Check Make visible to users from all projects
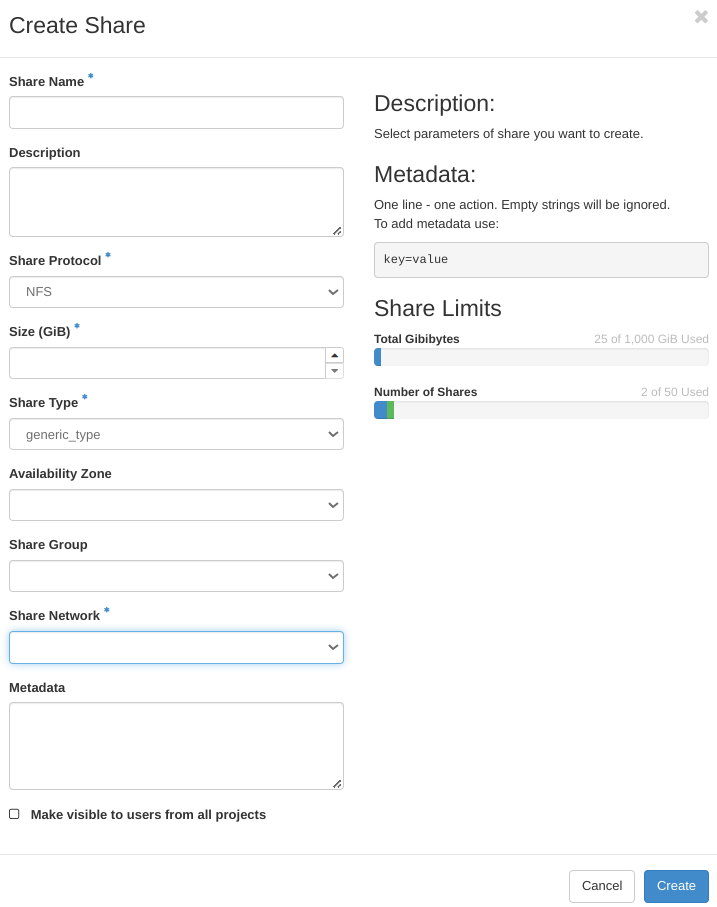This screenshot has width=717, height=907. pyautogui.click(x=14, y=814)
